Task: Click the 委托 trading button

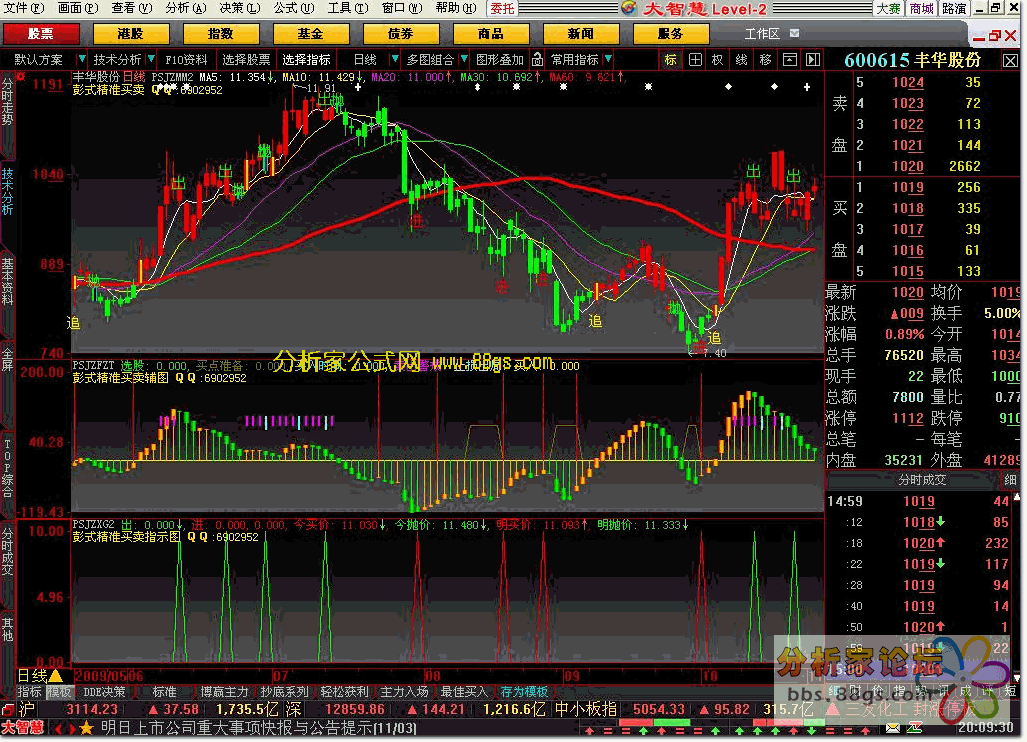Action: [502, 9]
